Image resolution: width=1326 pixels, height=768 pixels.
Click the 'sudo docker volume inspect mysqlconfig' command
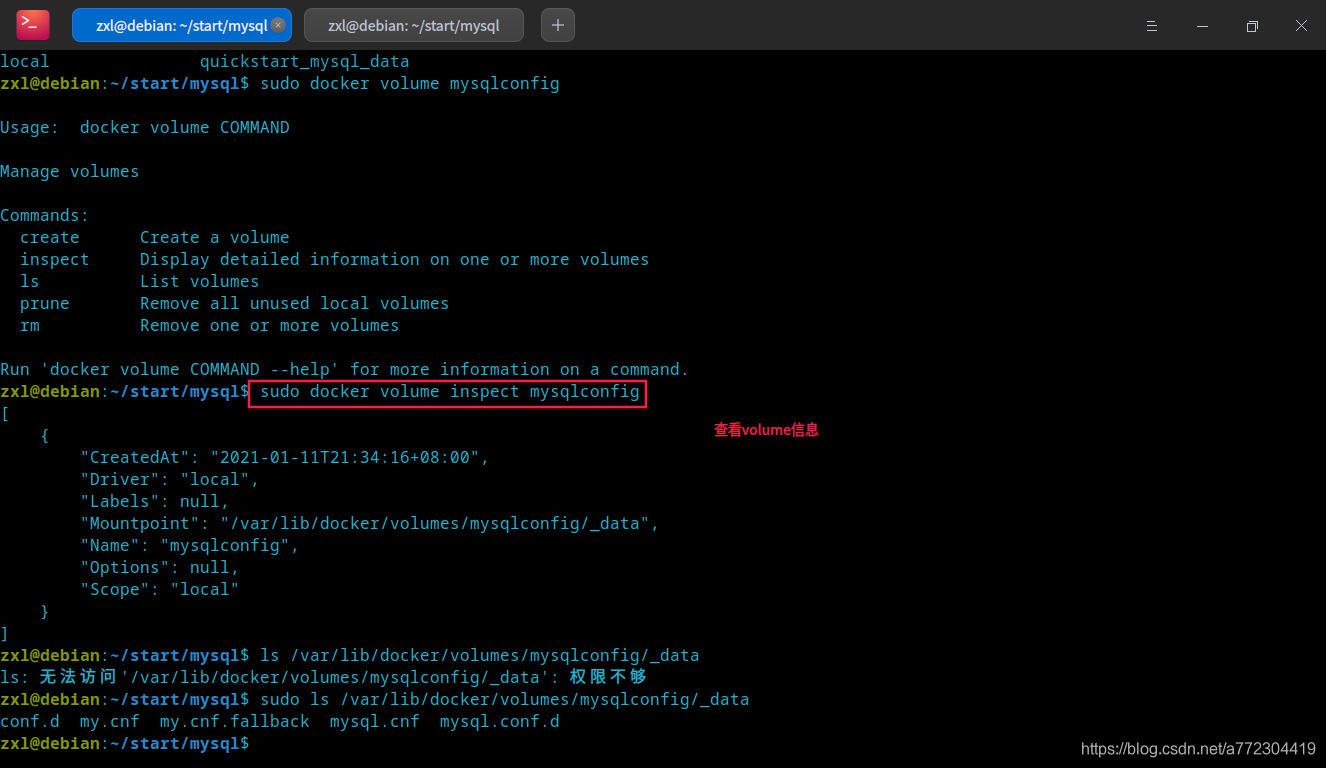[449, 392]
